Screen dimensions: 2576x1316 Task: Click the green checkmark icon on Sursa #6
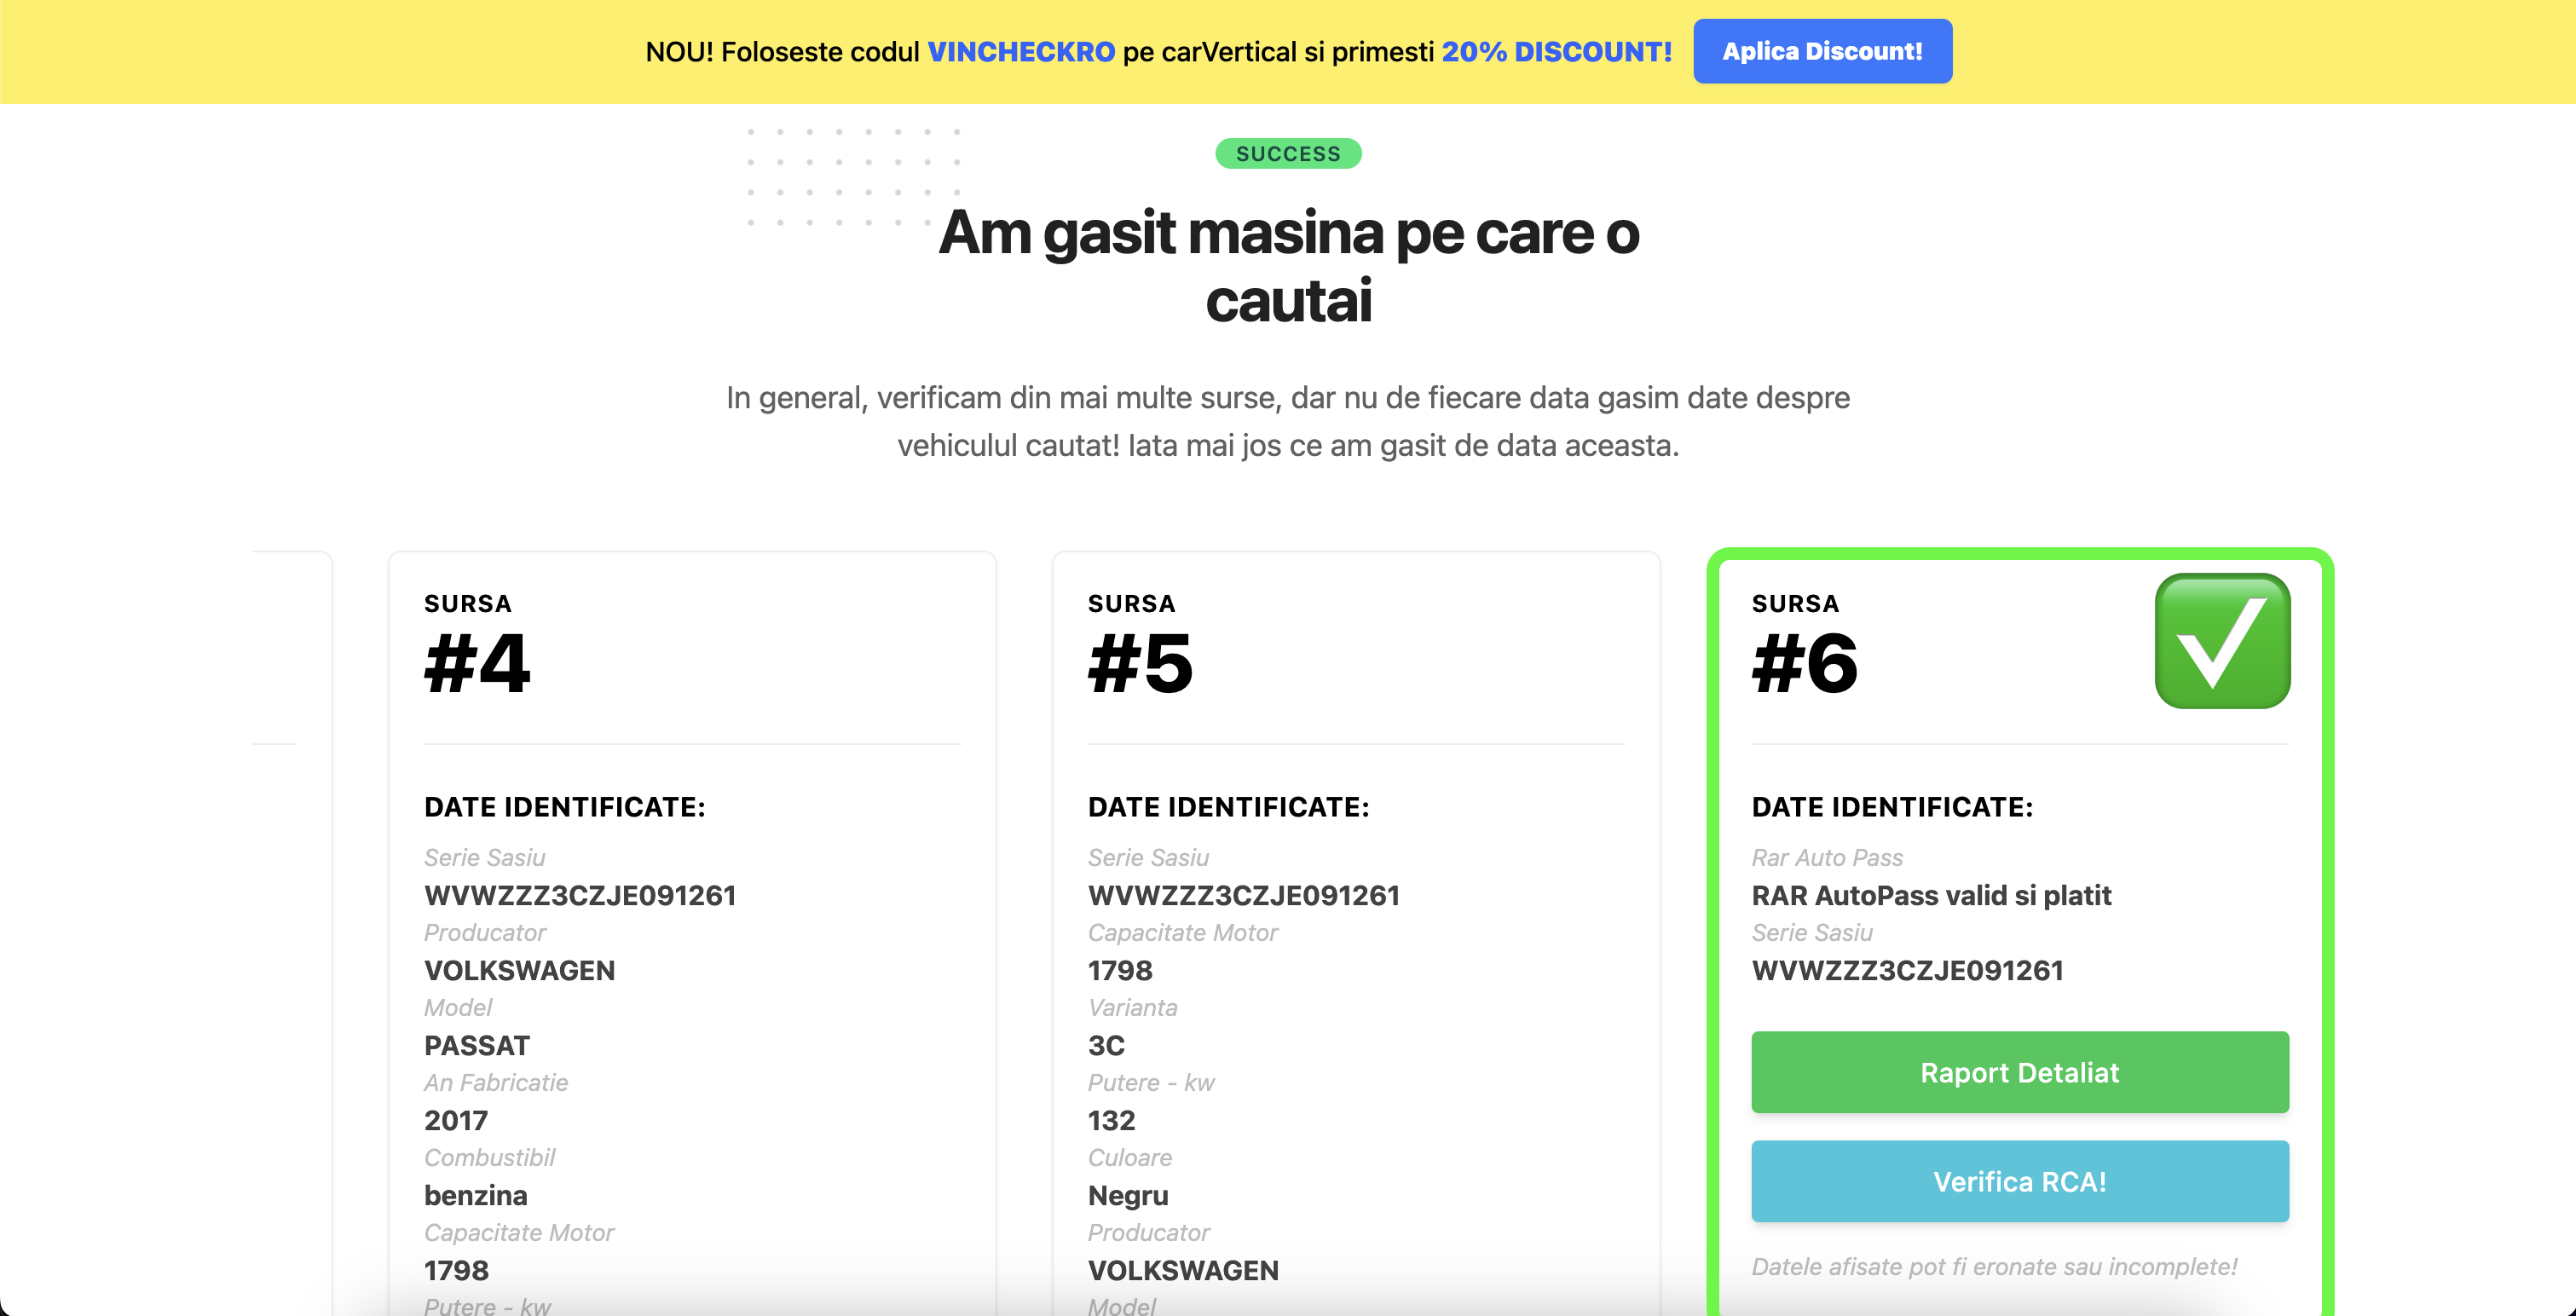[2221, 641]
